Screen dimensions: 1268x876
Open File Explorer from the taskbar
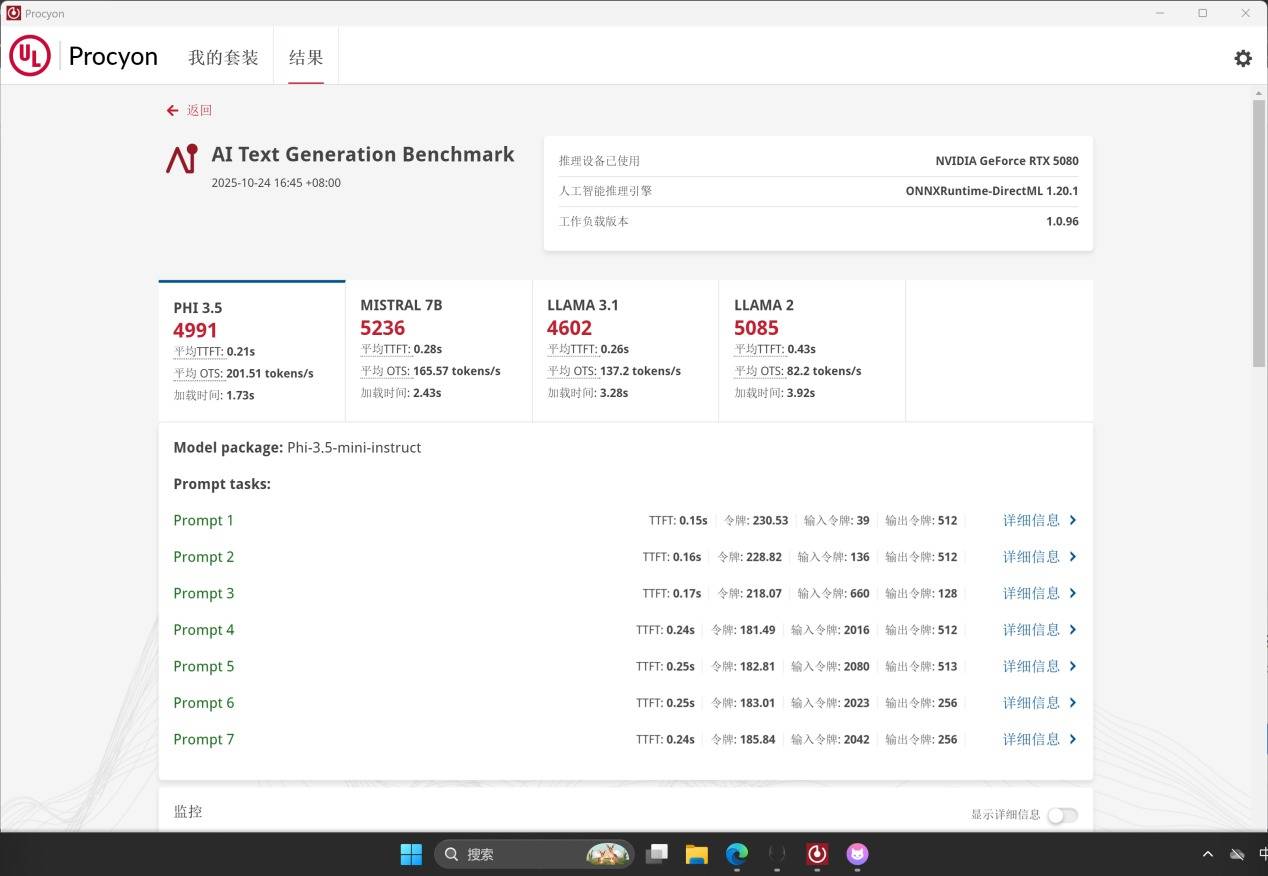coord(697,854)
